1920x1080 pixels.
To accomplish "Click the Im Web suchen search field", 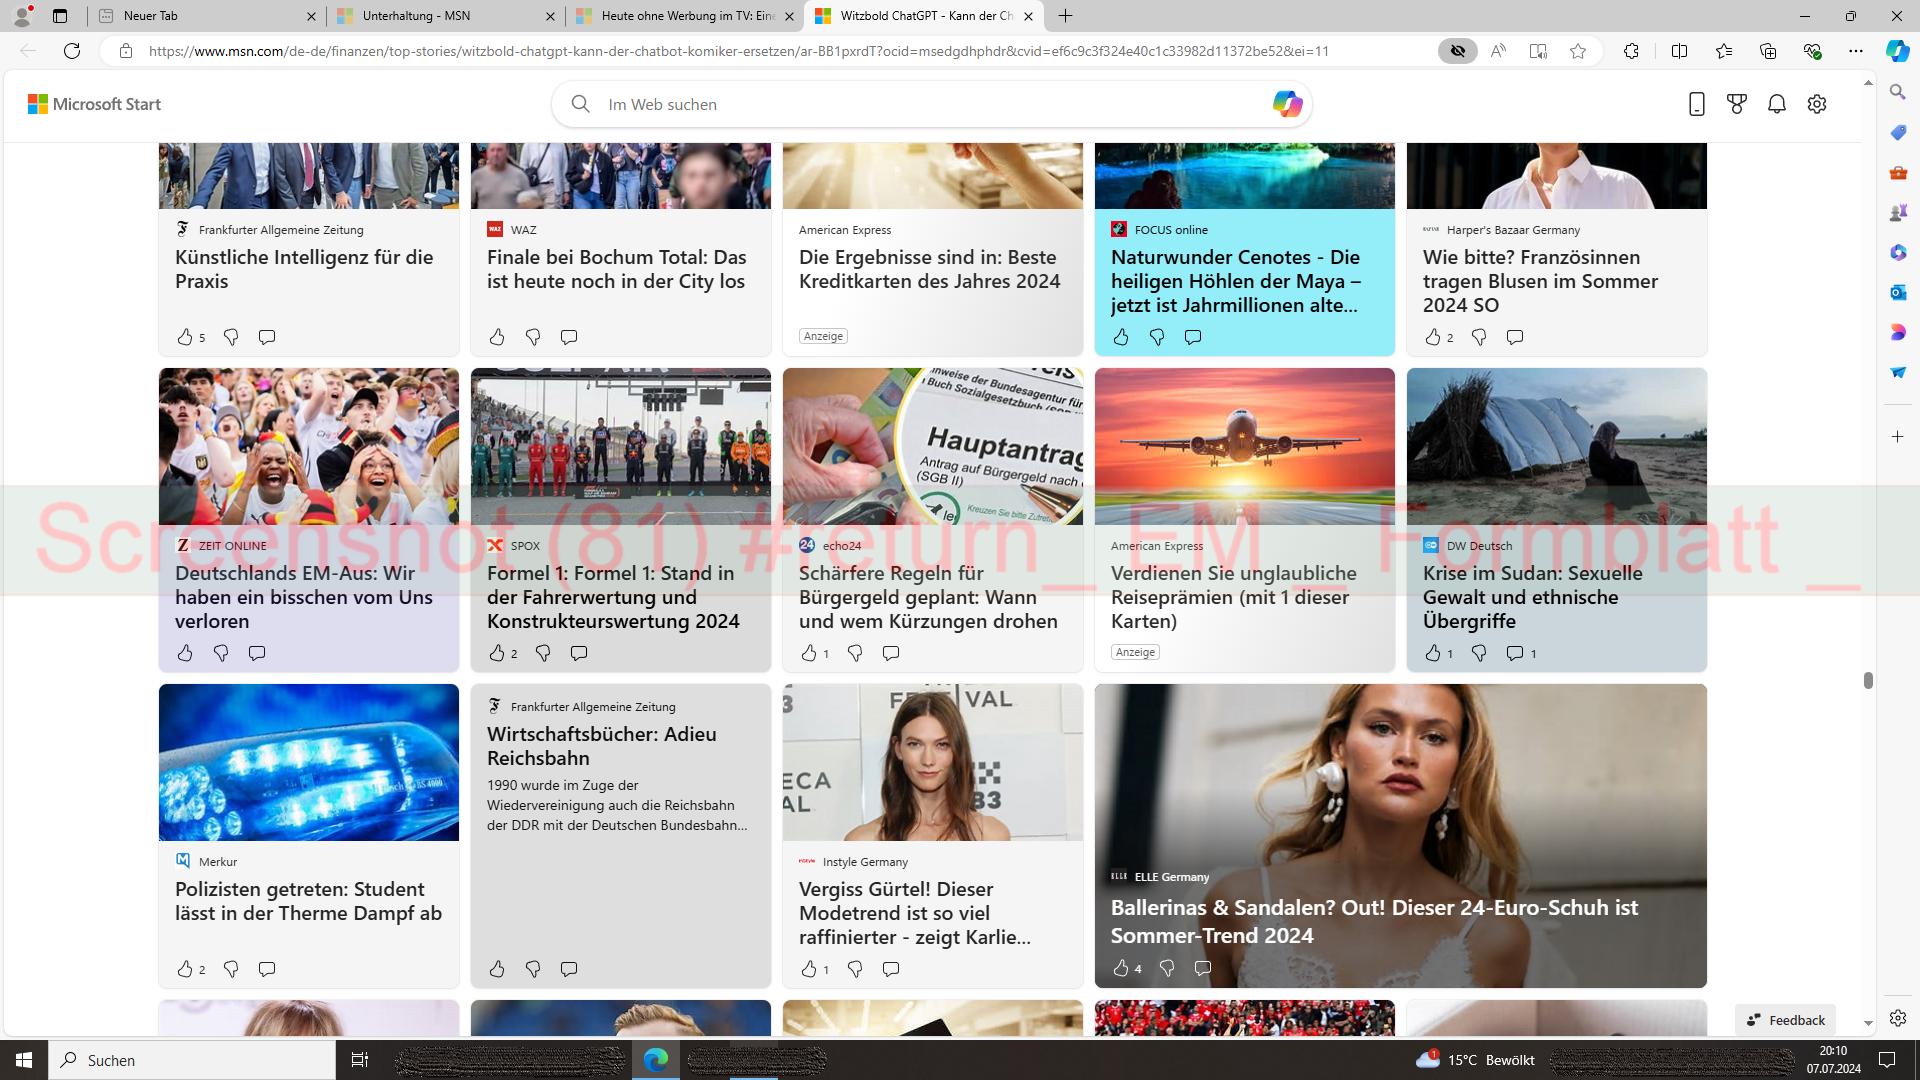I will [900, 104].
